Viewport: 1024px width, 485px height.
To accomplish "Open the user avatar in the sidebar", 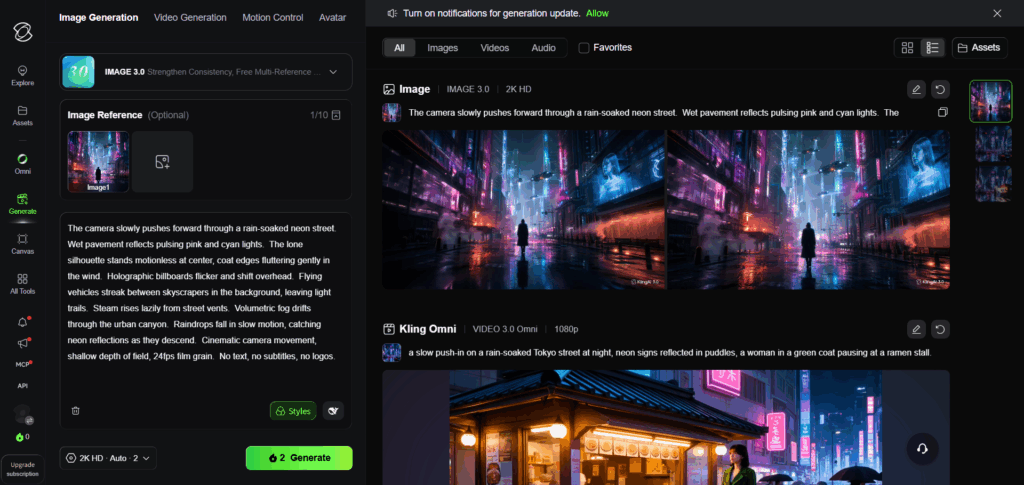I will [23, 414].
